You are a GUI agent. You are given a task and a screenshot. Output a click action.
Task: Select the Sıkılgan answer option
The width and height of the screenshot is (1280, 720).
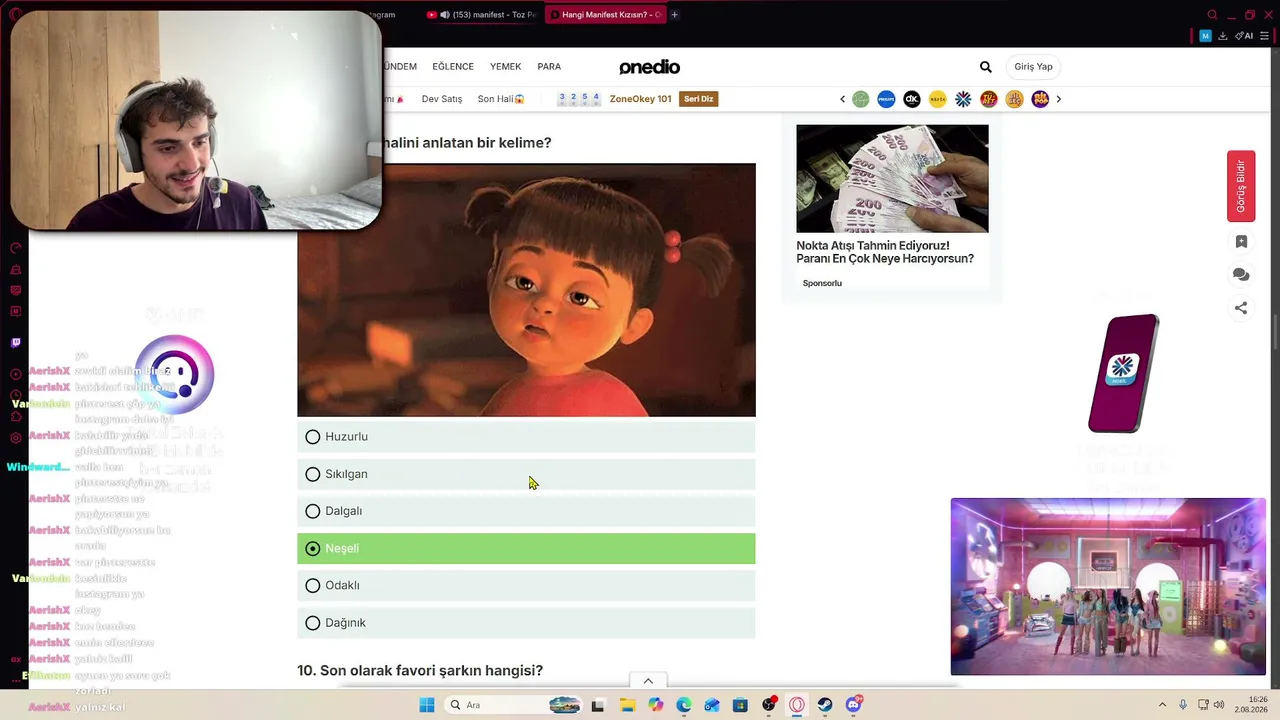coord(526,474)
